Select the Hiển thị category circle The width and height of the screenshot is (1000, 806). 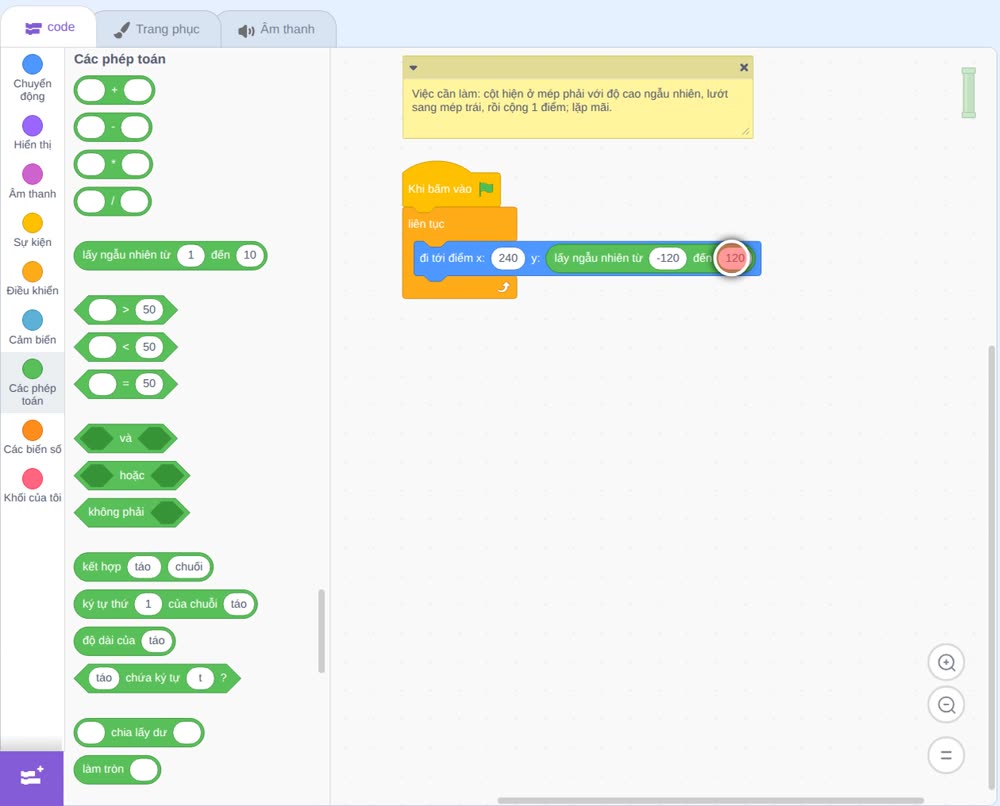point(33,126)
